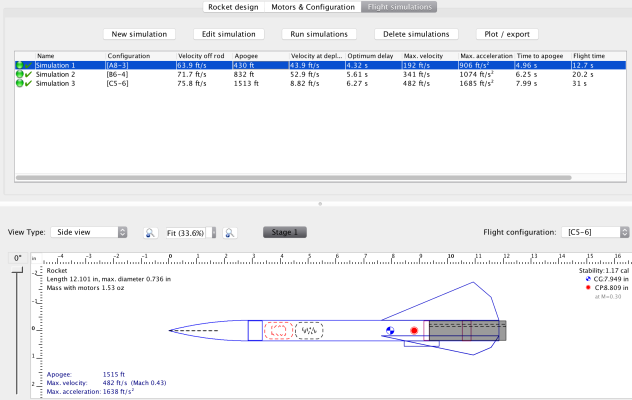This screenshot has width=632, height=400.
Task: Click the zoom out magnifier icon
Action: coord(150,232)
